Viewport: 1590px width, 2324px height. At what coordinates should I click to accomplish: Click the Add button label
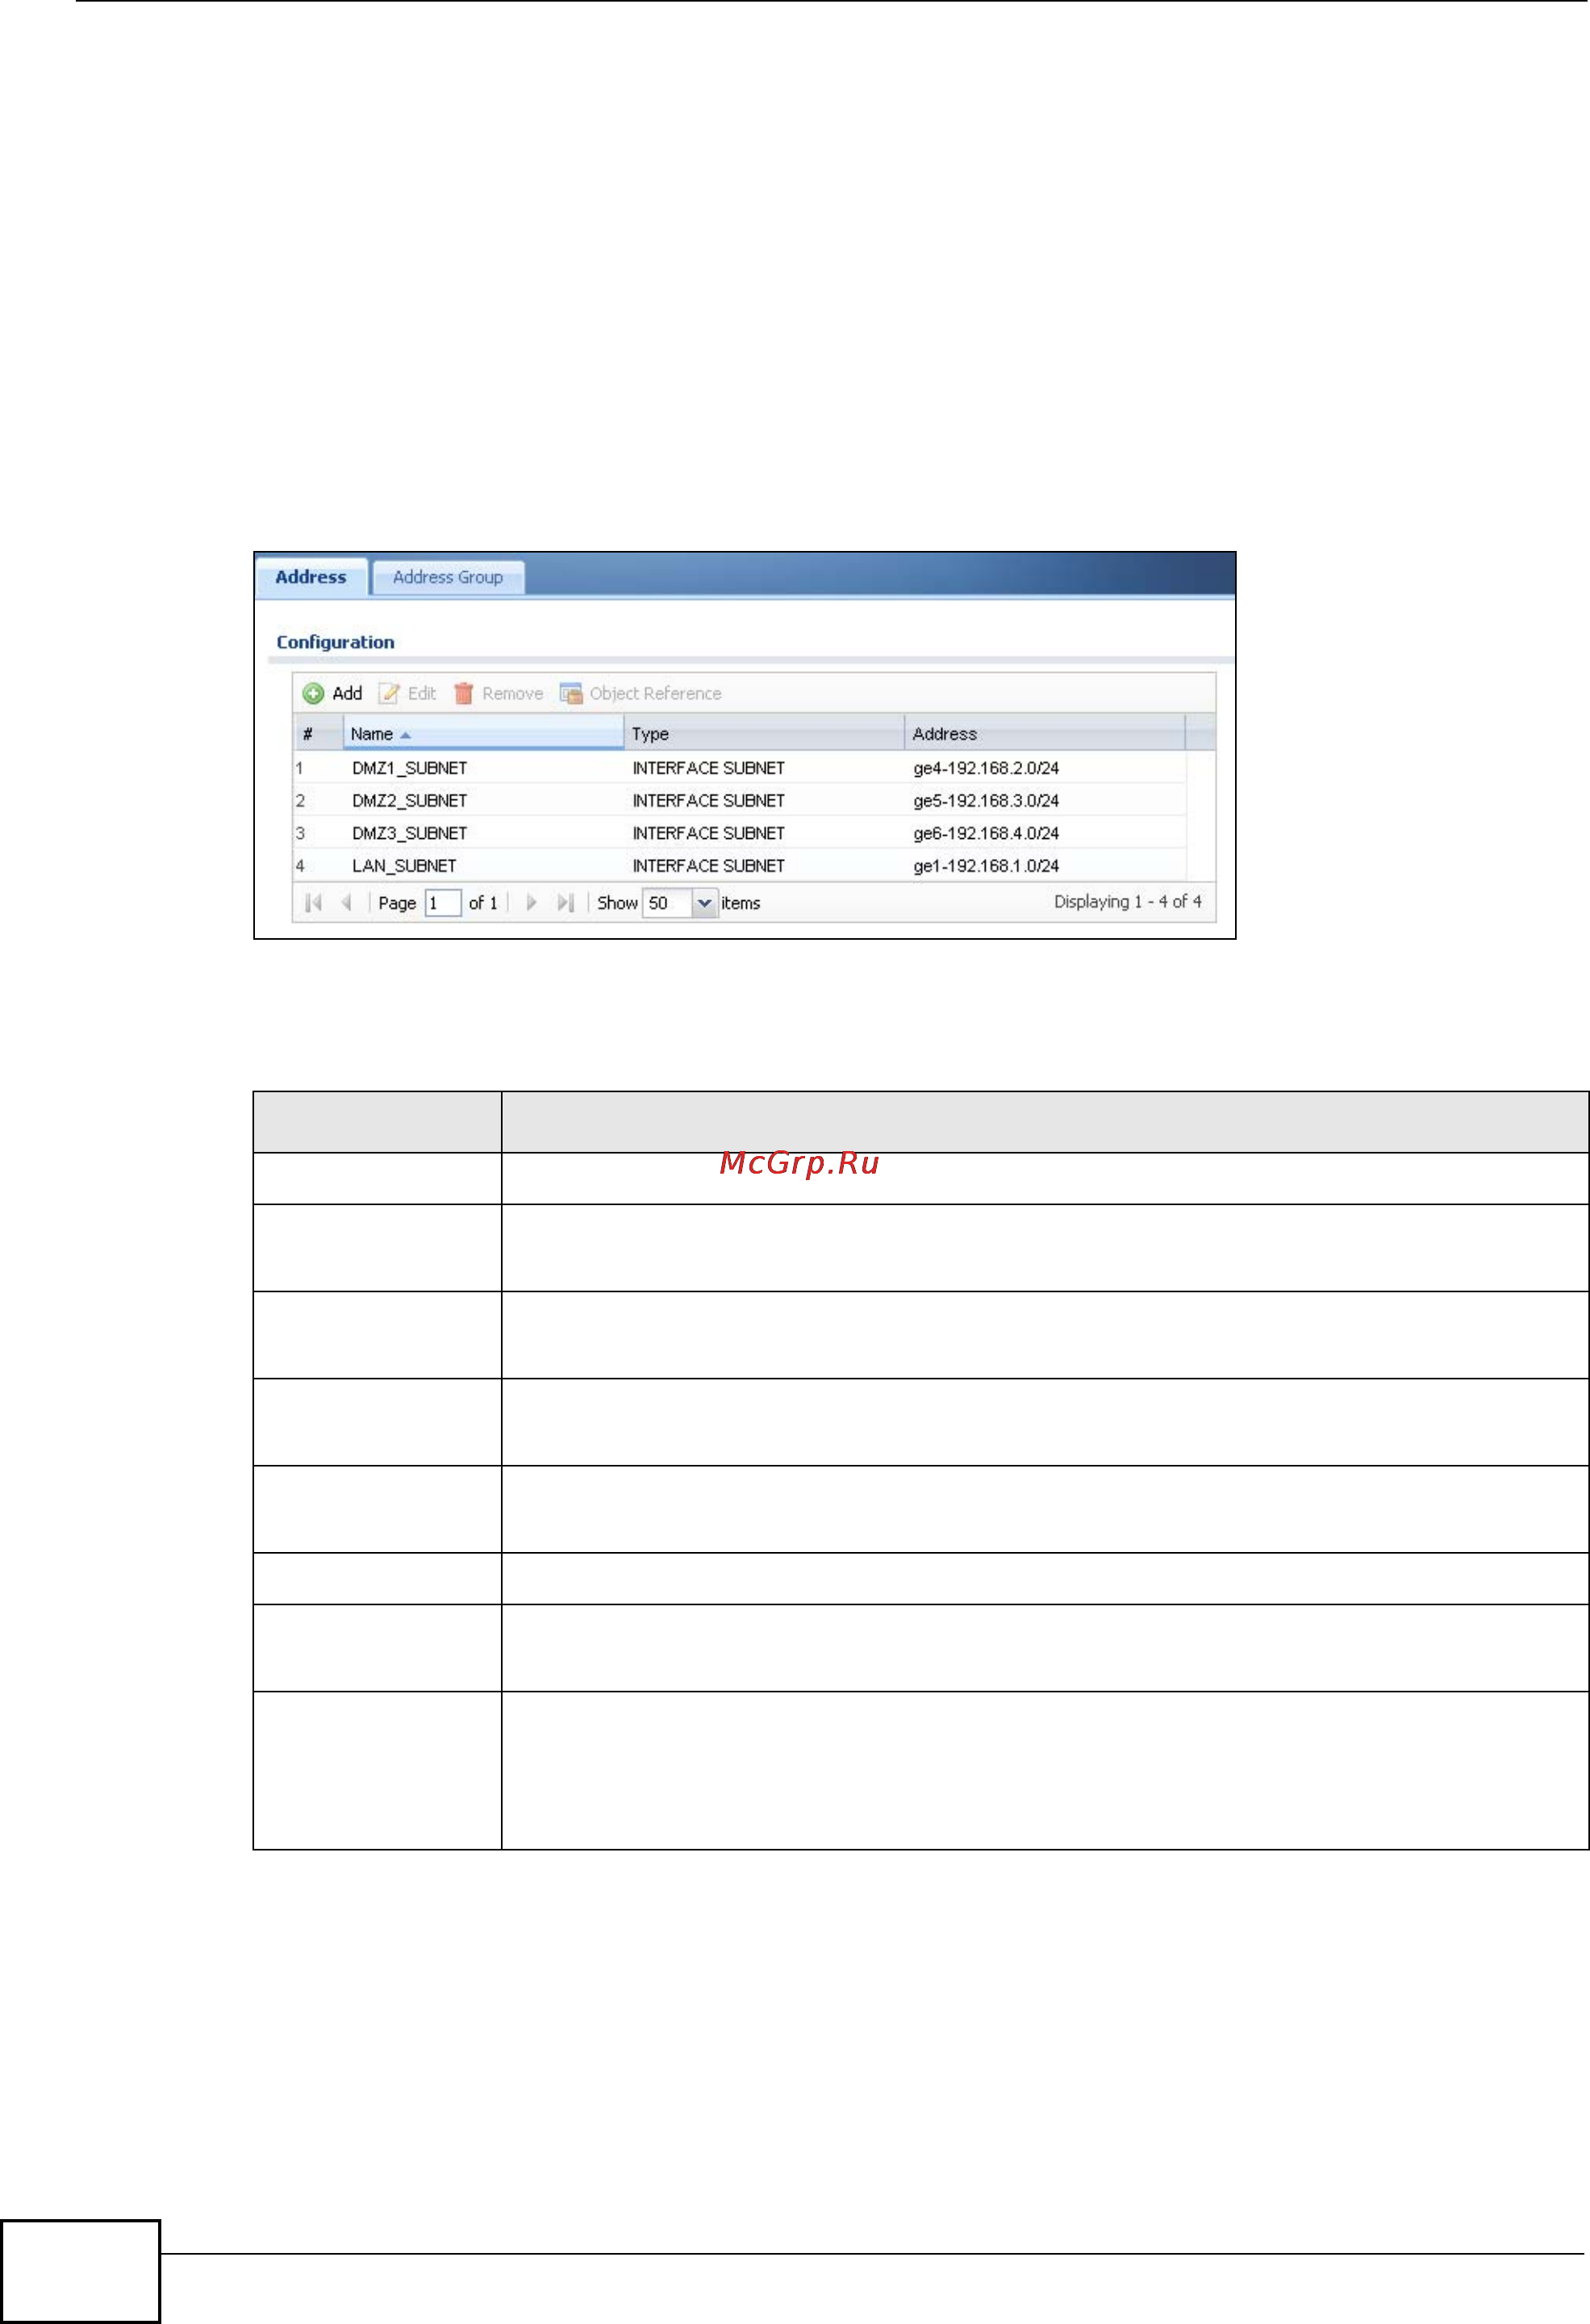tap(347, 693)
